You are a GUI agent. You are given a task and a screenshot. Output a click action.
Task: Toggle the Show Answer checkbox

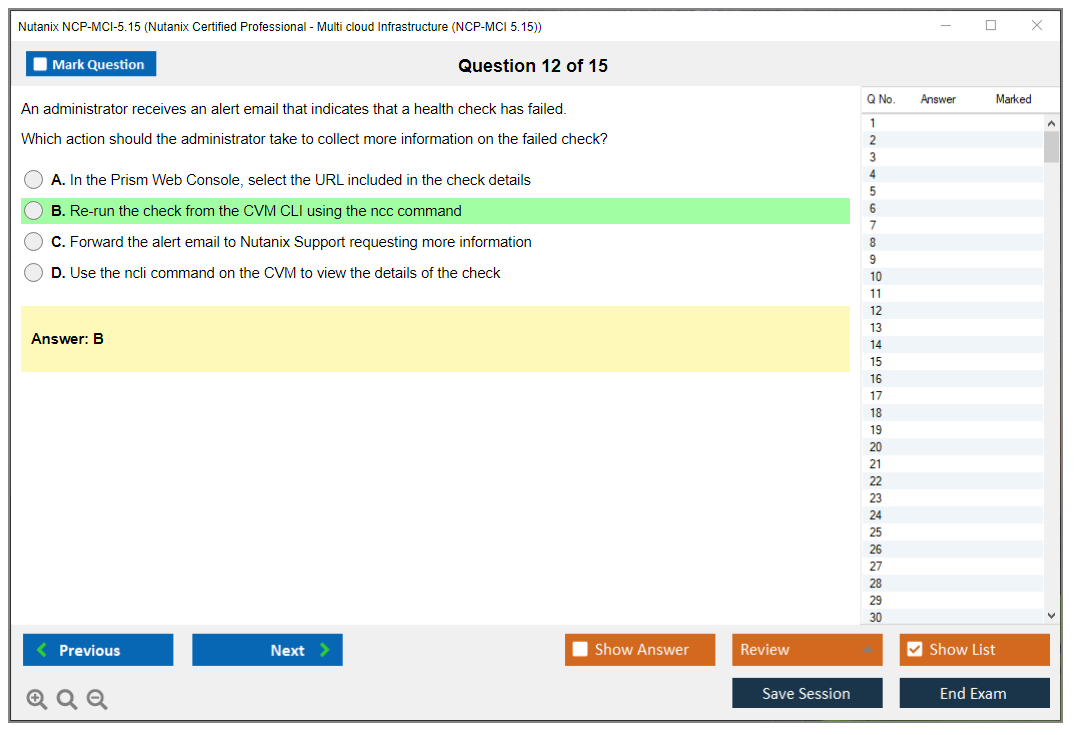(580, 650)
